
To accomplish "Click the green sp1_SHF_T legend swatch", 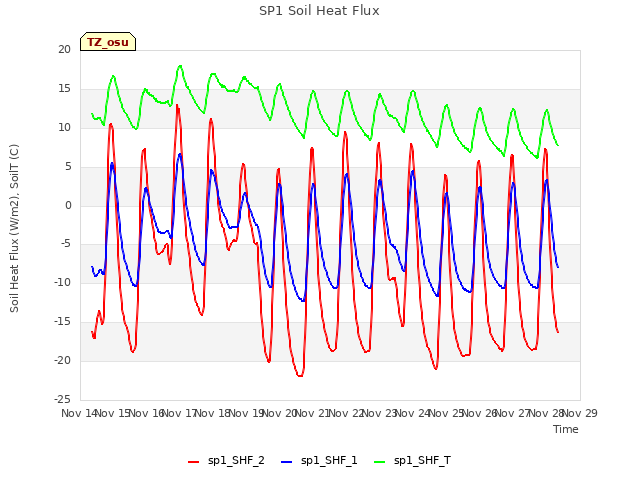I will click(380, 462).
